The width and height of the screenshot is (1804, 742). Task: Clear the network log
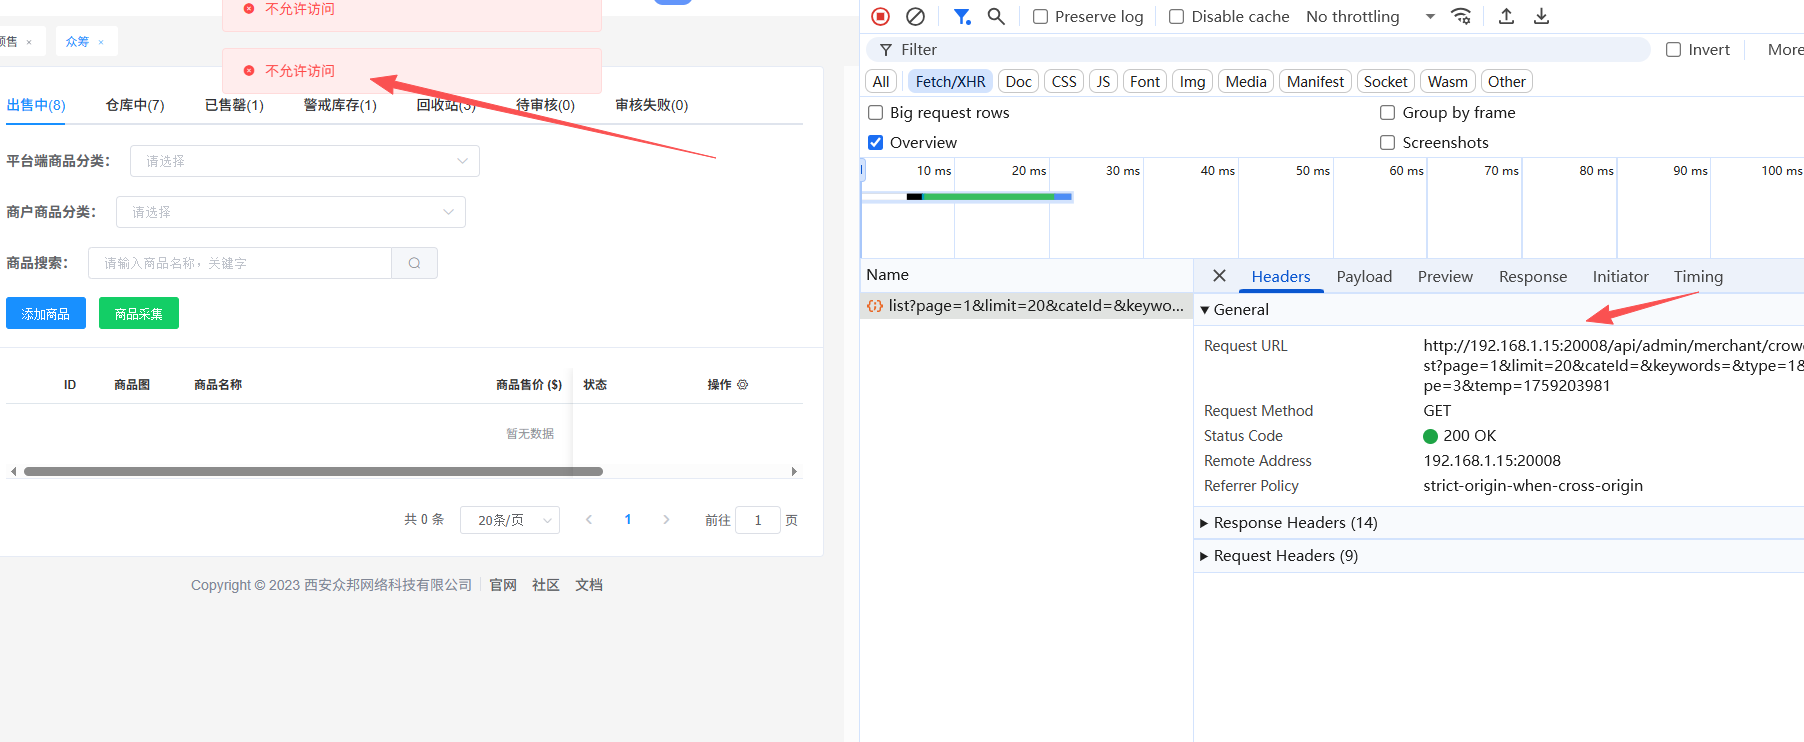click(x=915, y=16)
